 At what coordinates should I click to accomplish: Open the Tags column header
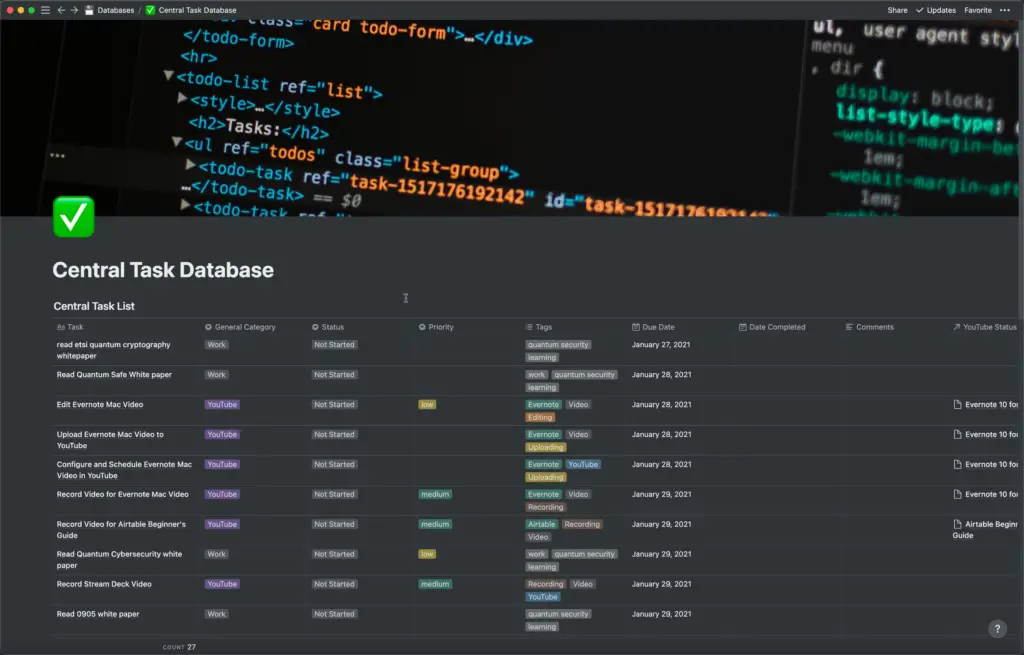point(539,327)
